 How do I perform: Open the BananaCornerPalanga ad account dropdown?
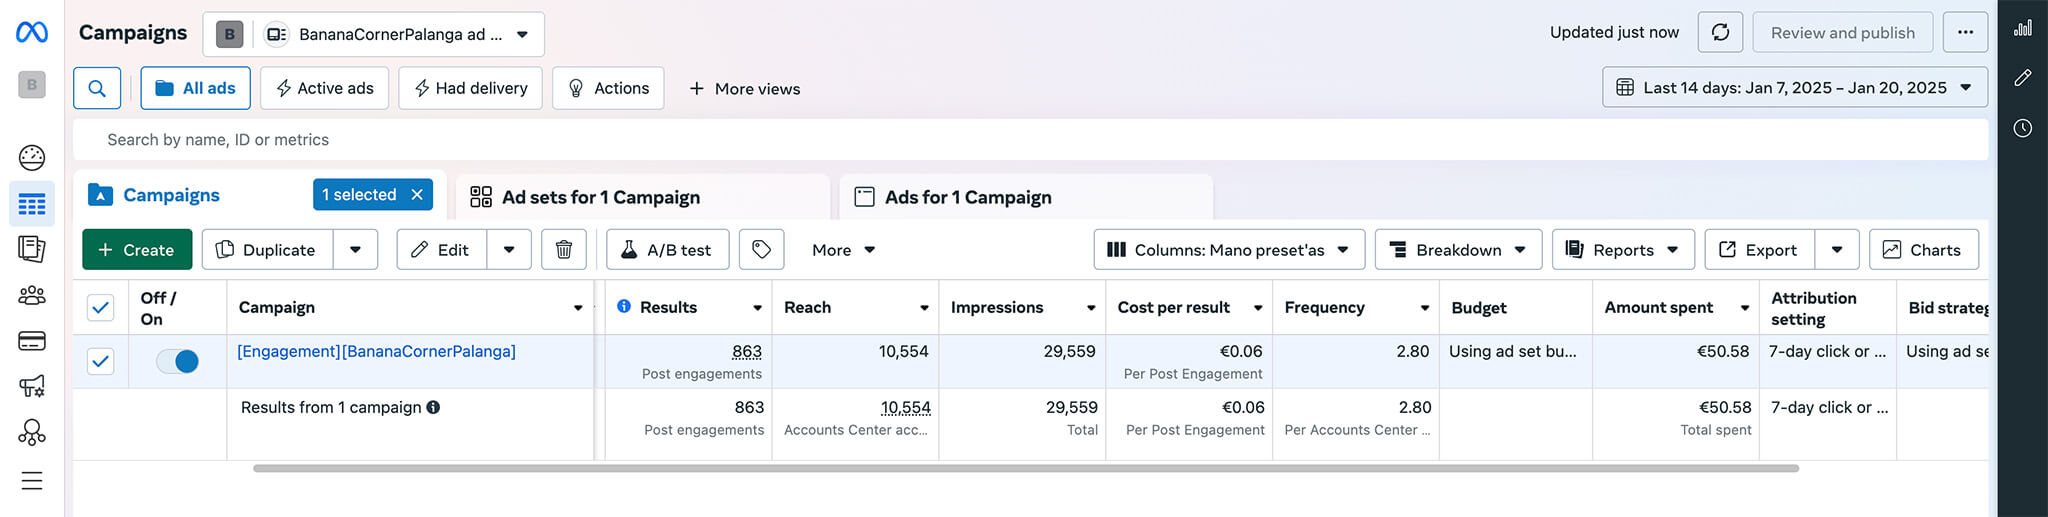click(x=374, y=34)
